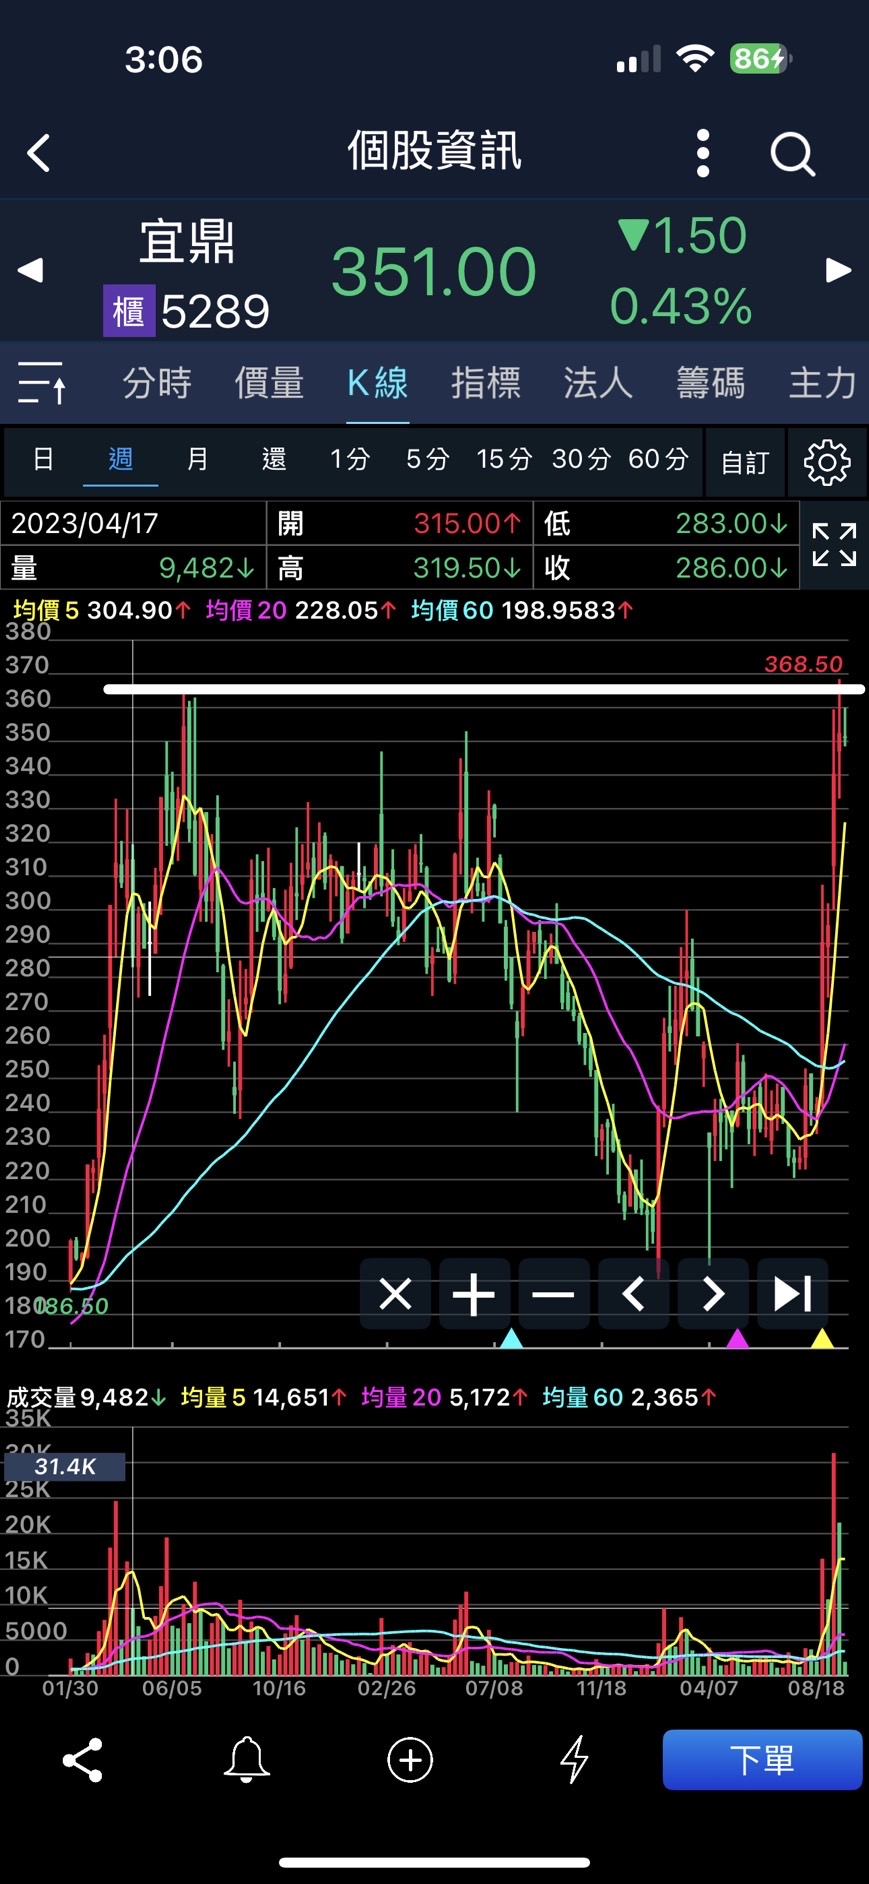Tap the share icon
The image size is (869, 1884).
pos(83,1760)
